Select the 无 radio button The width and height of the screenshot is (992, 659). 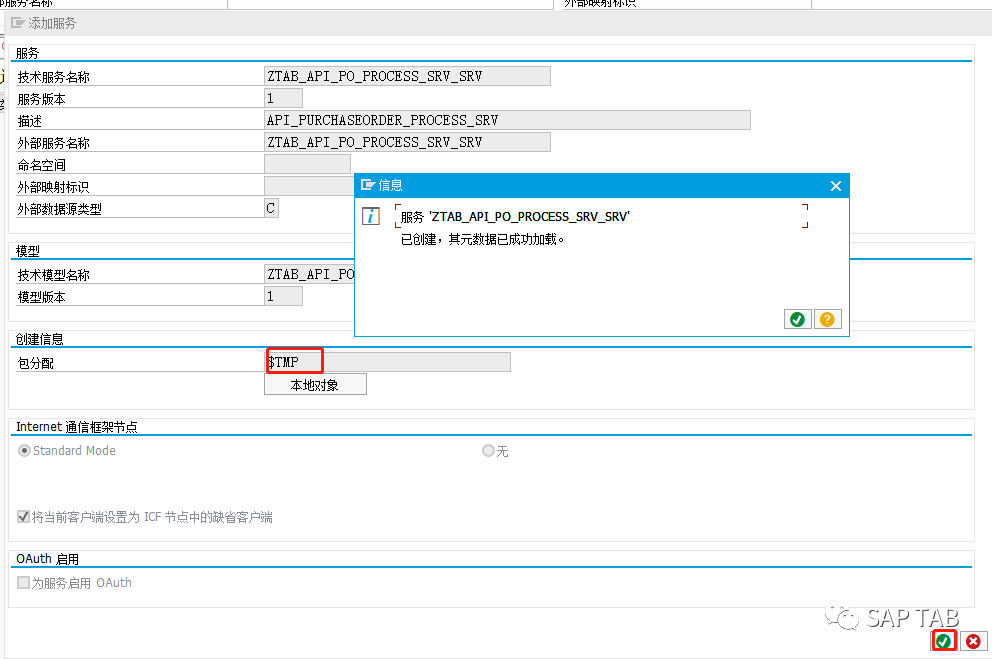point(488,450)
